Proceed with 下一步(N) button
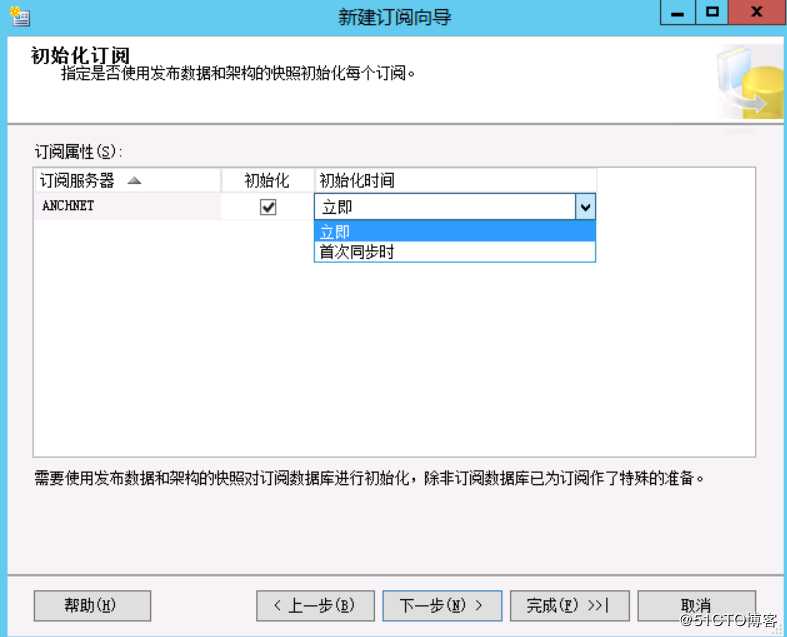 (442, 605)
